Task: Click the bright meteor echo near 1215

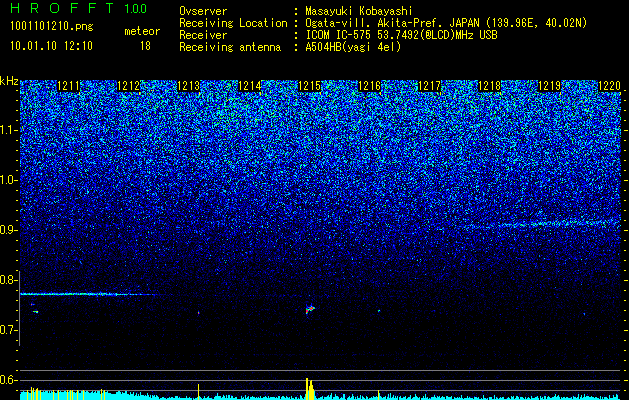Action: [x=310, y=309]
